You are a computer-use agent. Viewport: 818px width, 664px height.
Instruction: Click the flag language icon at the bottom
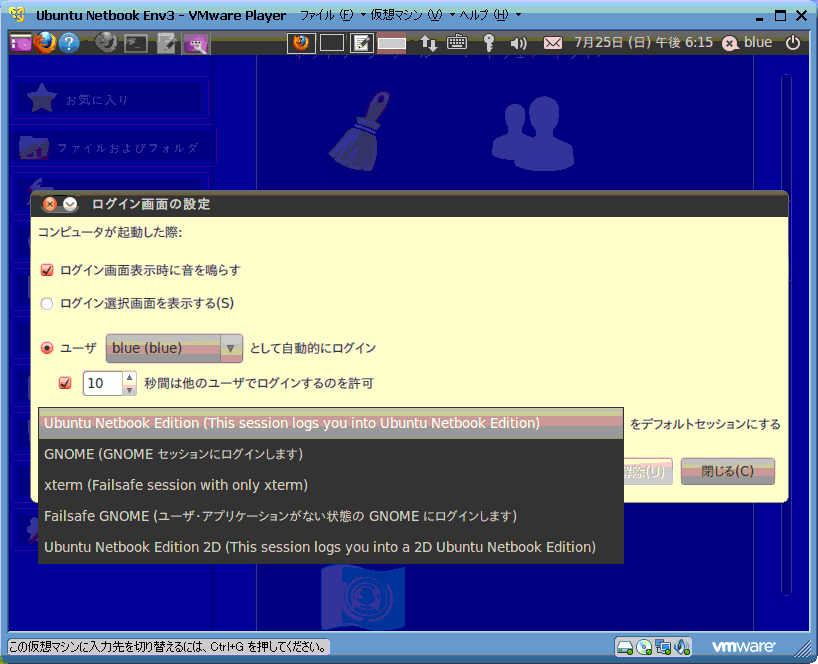coord(363,597)
